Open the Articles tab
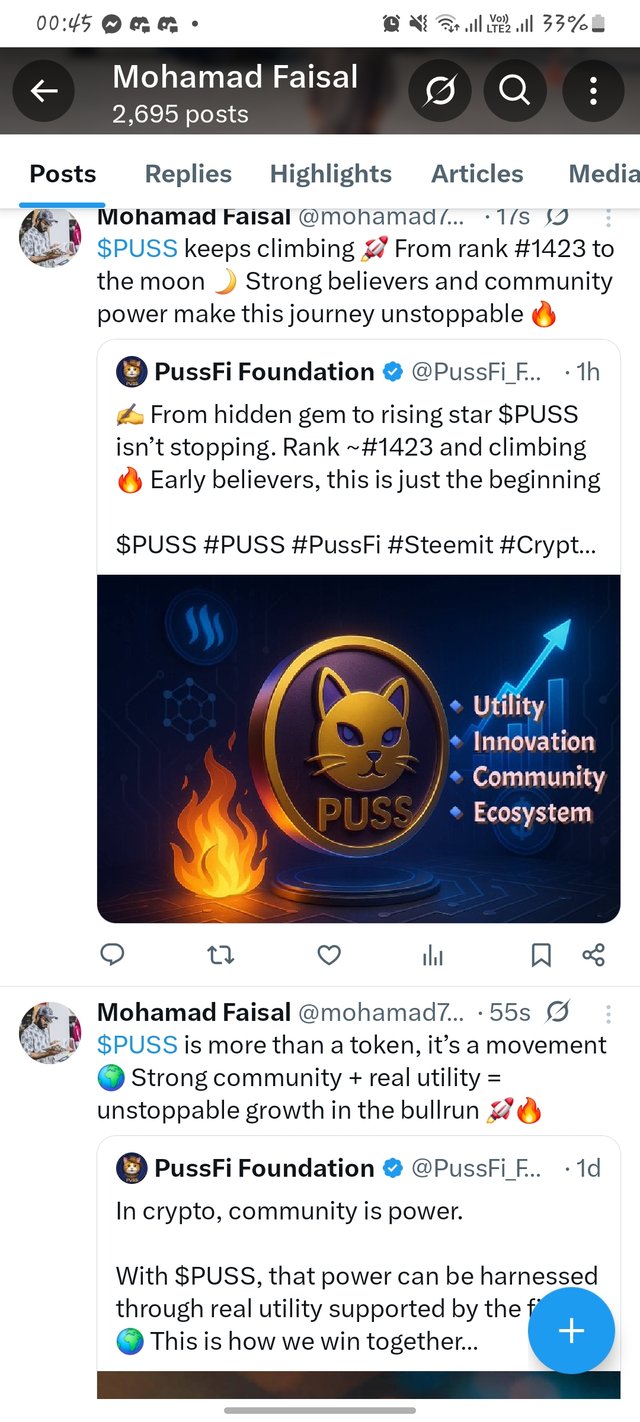 pos(477,174)
